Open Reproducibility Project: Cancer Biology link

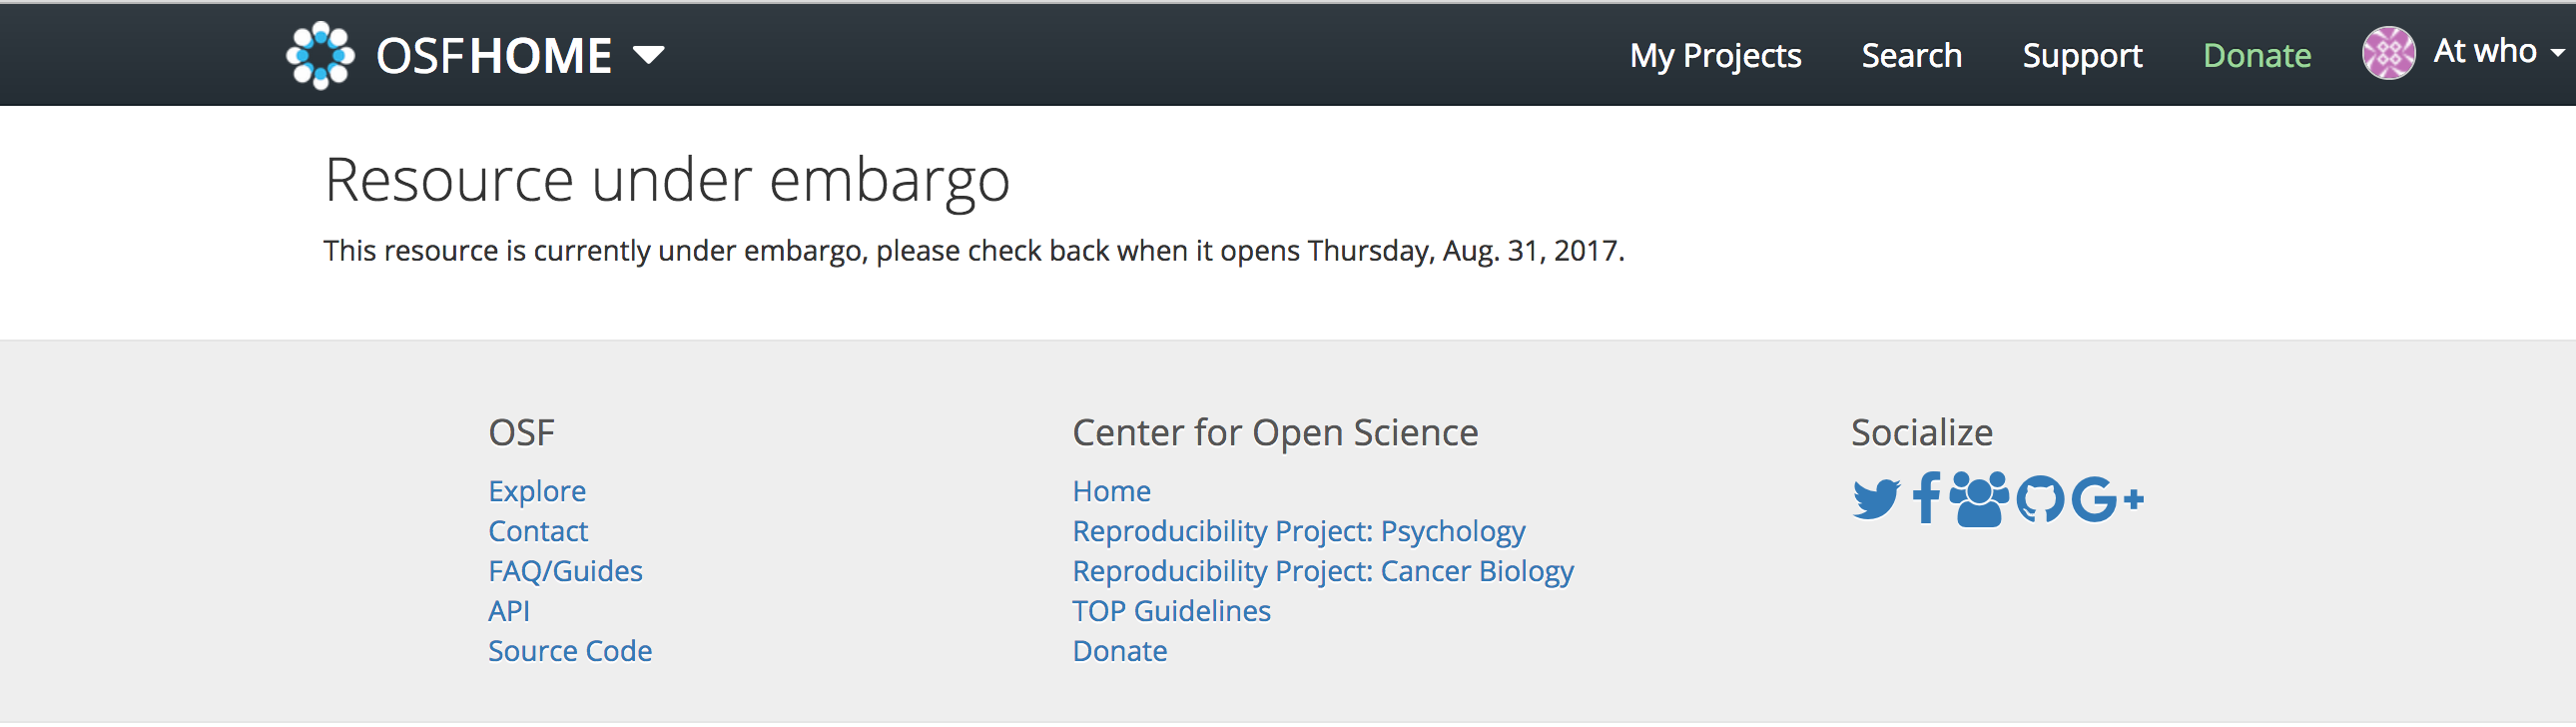pyautogui.click(x=1323, y=571)
